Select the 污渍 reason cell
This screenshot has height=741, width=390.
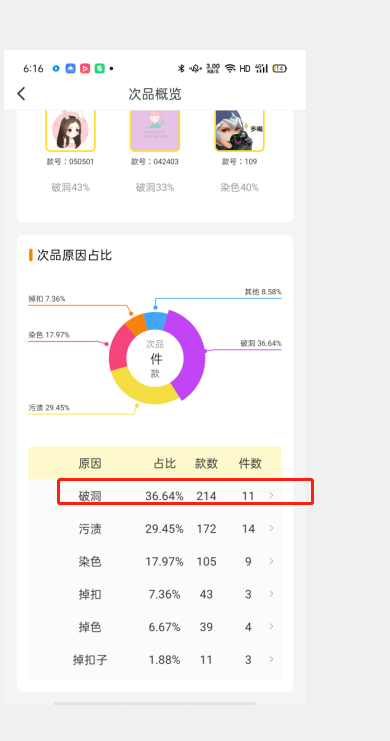[x=90, y=529]
